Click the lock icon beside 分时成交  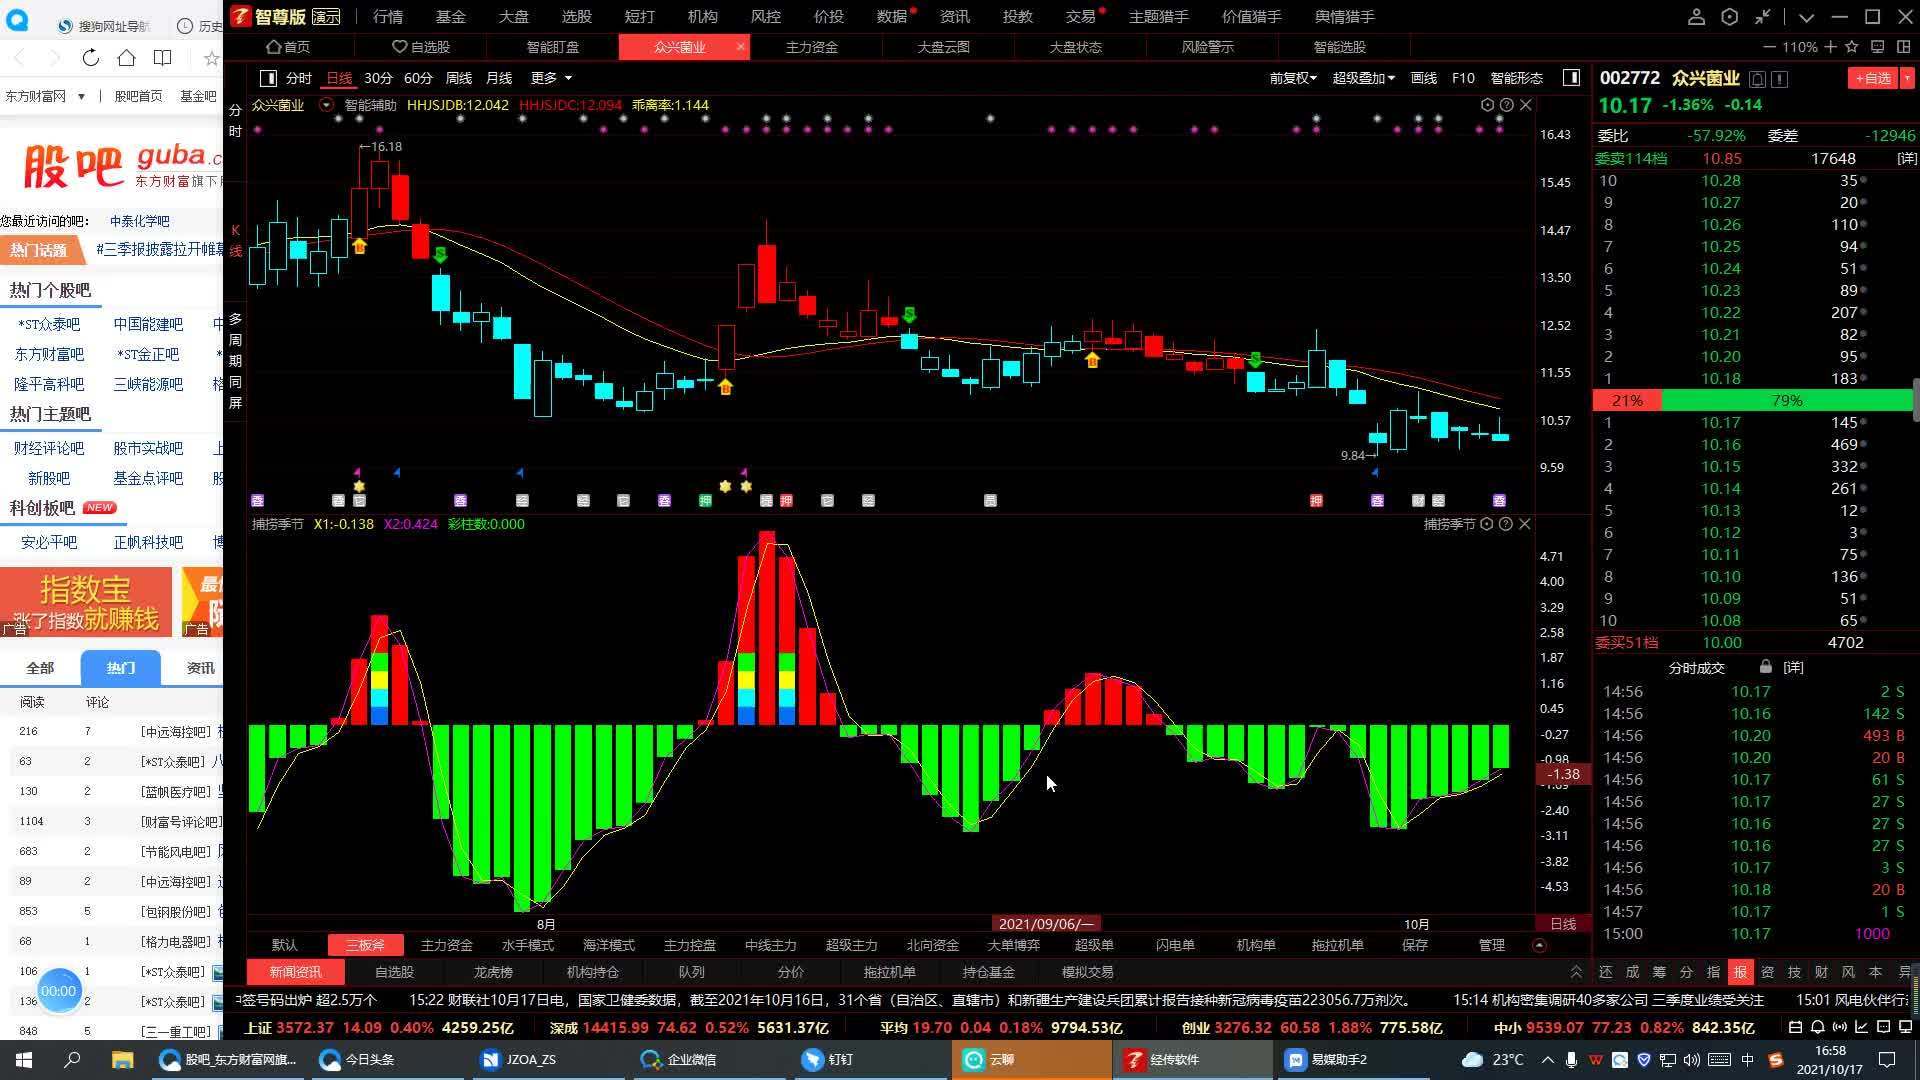pos(1765,667)
